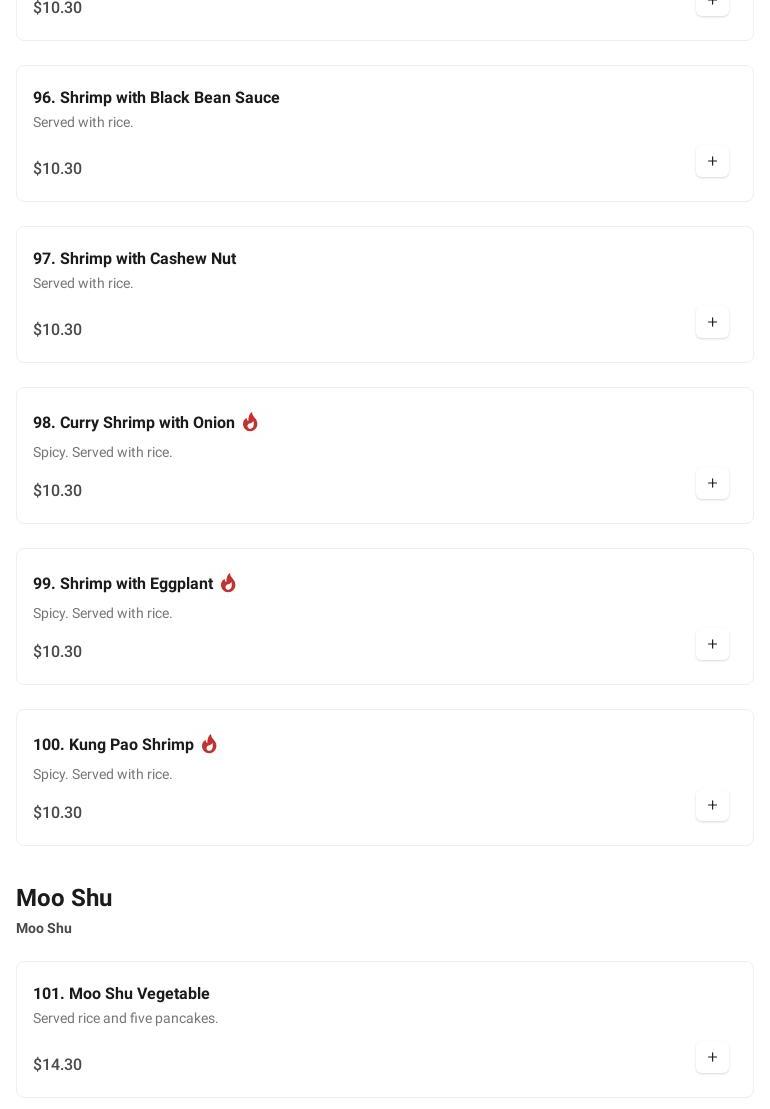This screenshot has width=770, height=1109.
Task: Add Kung Pao Shrimp to order
Action: (x=712, y=806)
